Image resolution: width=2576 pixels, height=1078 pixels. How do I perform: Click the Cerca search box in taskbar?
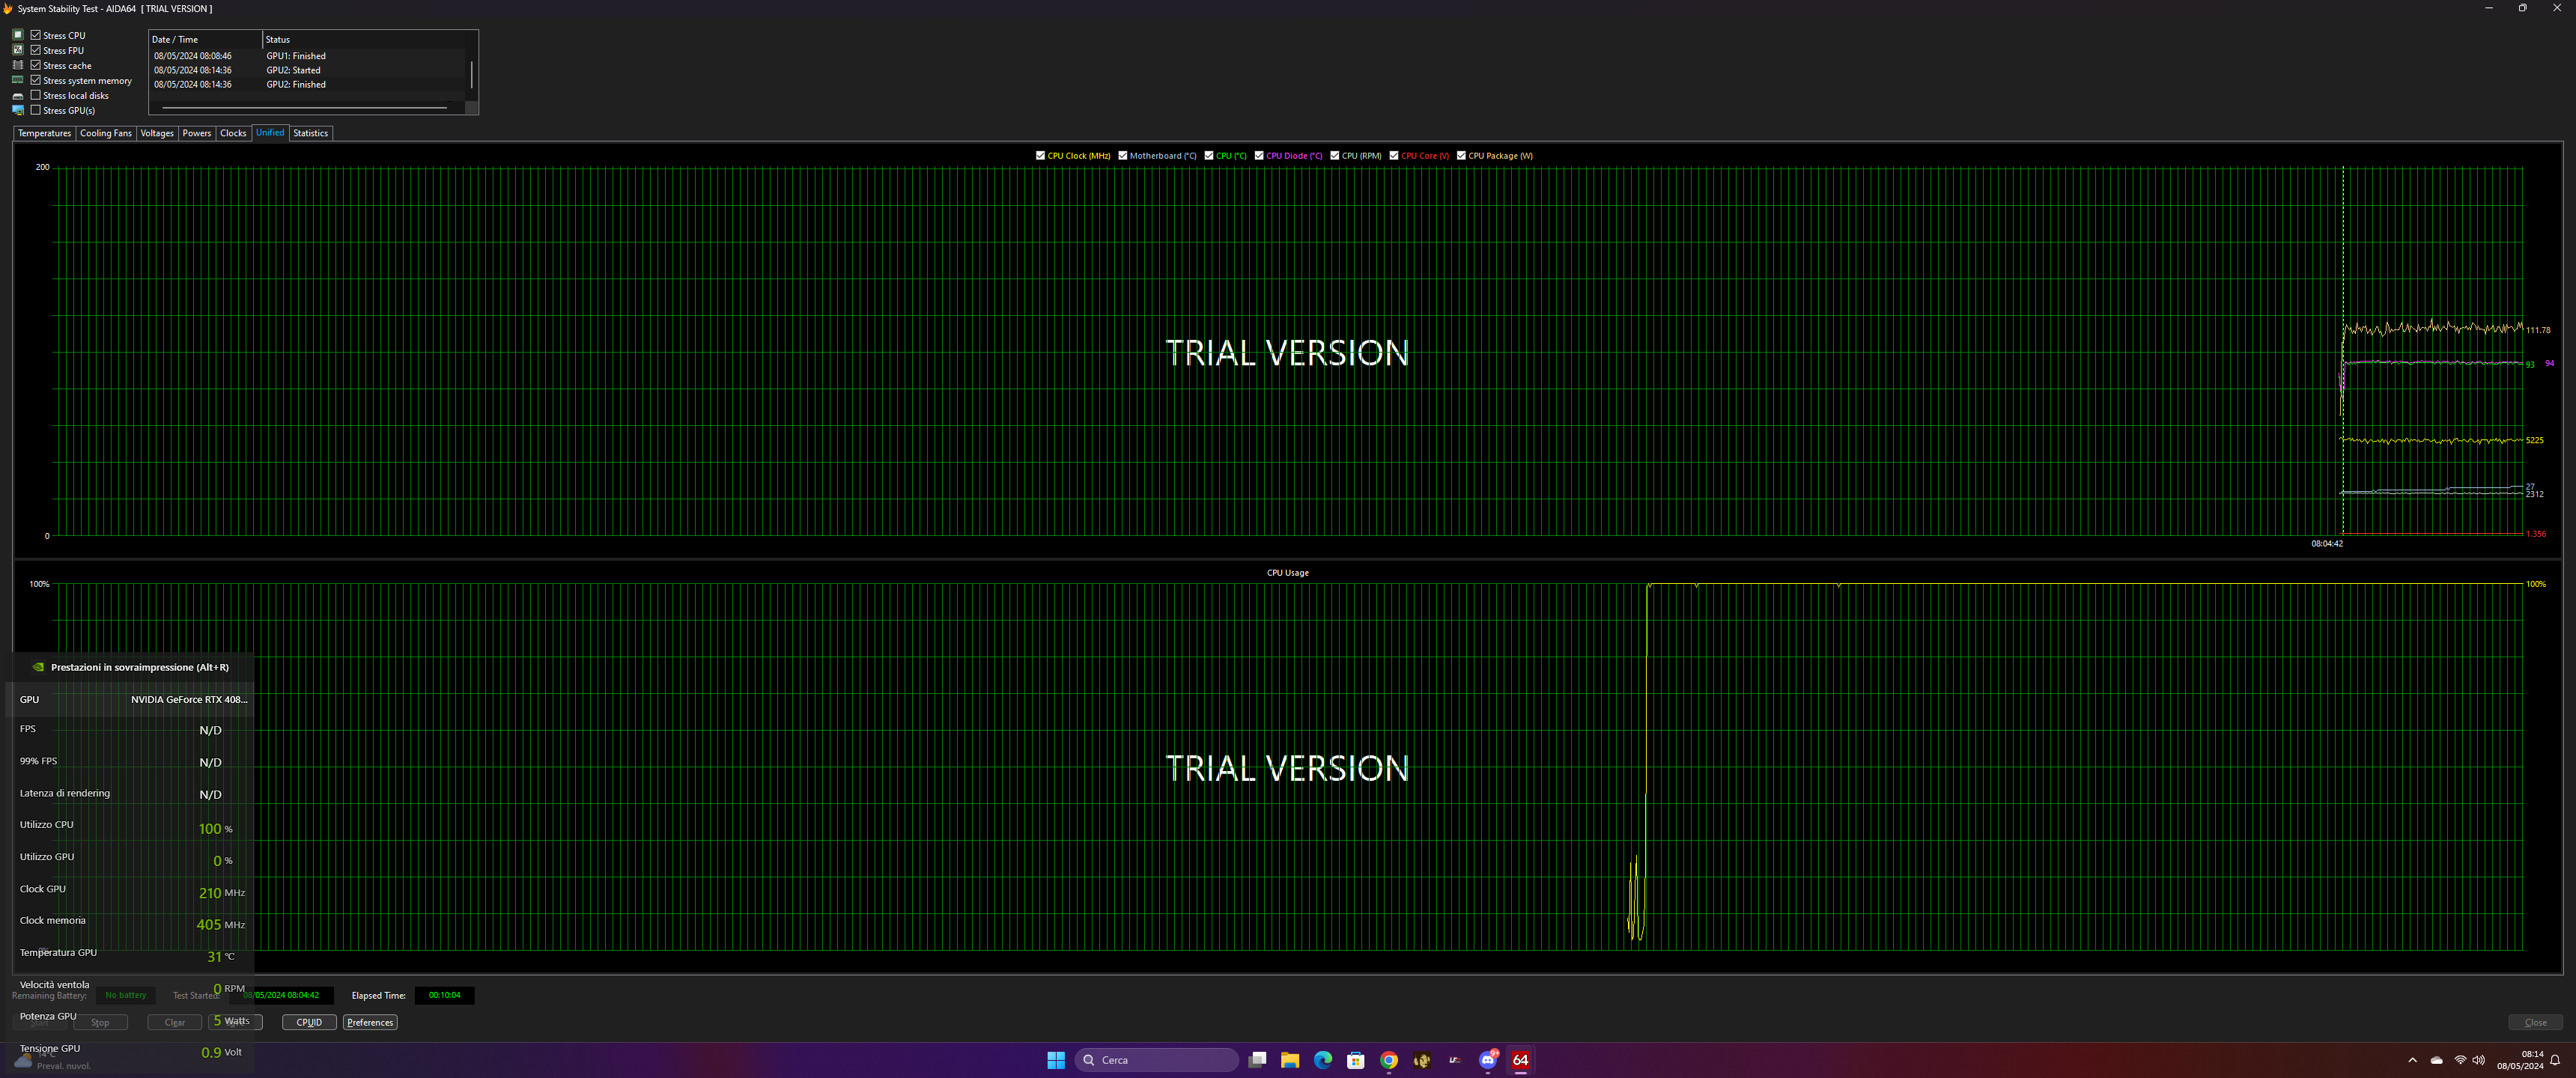point(1157,1060)
